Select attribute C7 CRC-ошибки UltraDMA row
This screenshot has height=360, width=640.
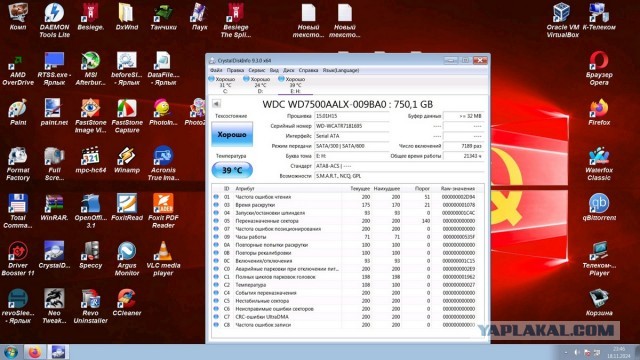347,317
